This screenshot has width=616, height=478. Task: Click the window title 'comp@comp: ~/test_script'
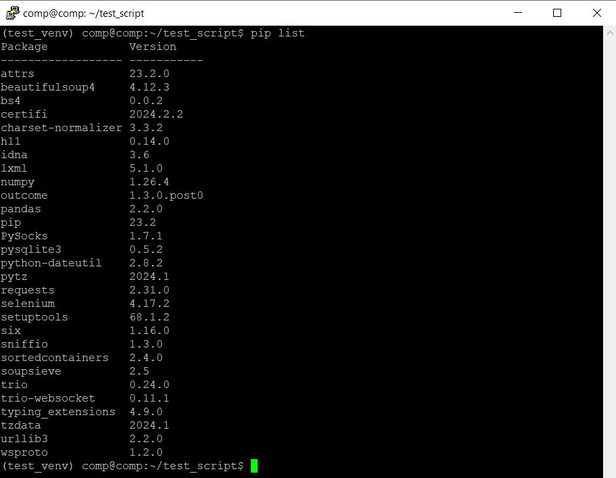tap(83, 13)
